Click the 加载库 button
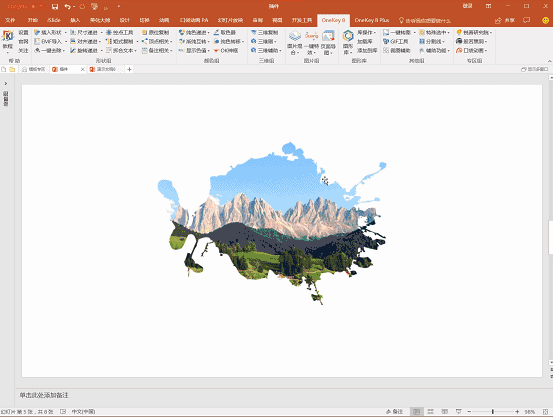 pos(365,41)
